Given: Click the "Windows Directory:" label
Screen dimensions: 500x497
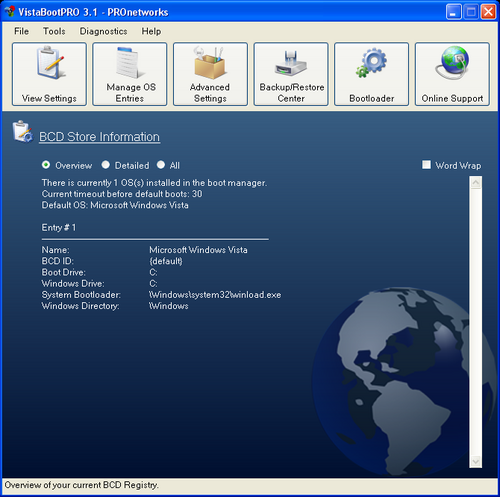Looking at the screenshot, I should (x=80, y=306).
